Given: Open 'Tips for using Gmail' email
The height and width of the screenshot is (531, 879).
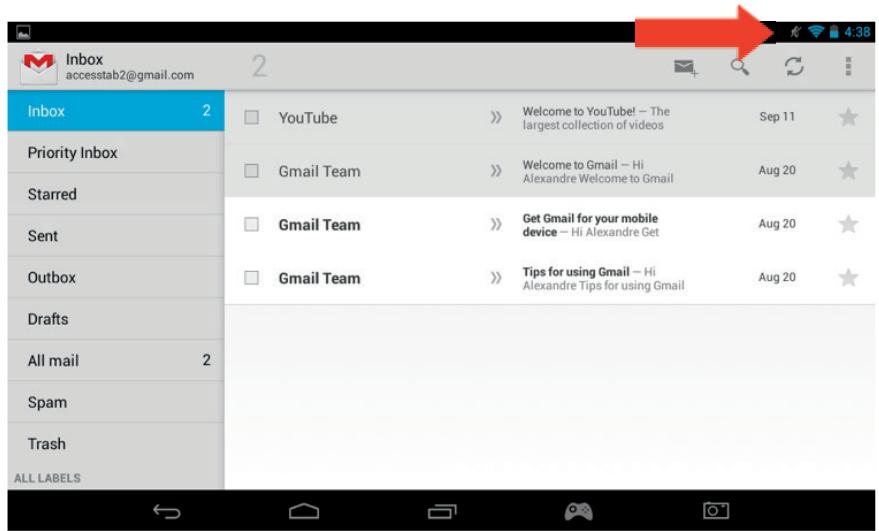Looking at the screenshot, I should [x=576, y=272].
